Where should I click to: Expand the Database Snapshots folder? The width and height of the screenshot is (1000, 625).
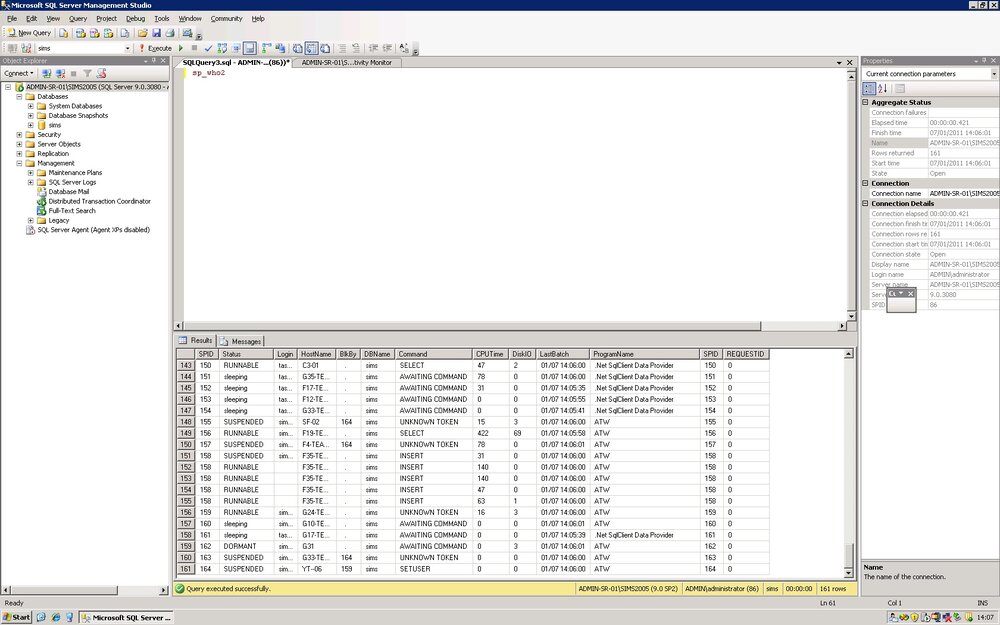[31, 115]
